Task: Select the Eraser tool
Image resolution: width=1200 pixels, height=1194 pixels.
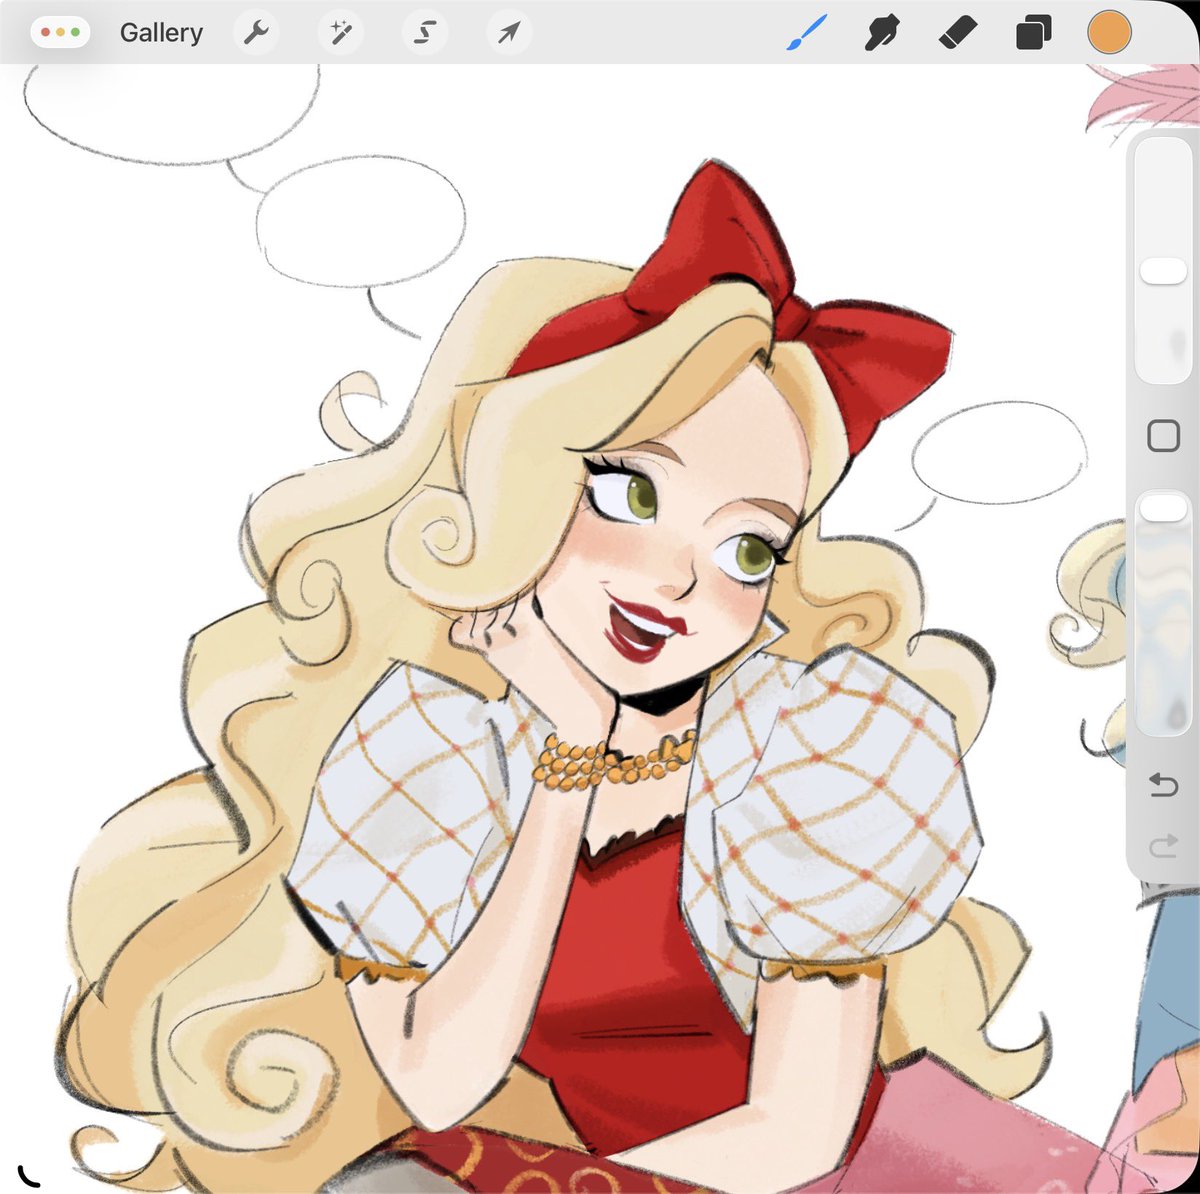Action: coord(957,34)
